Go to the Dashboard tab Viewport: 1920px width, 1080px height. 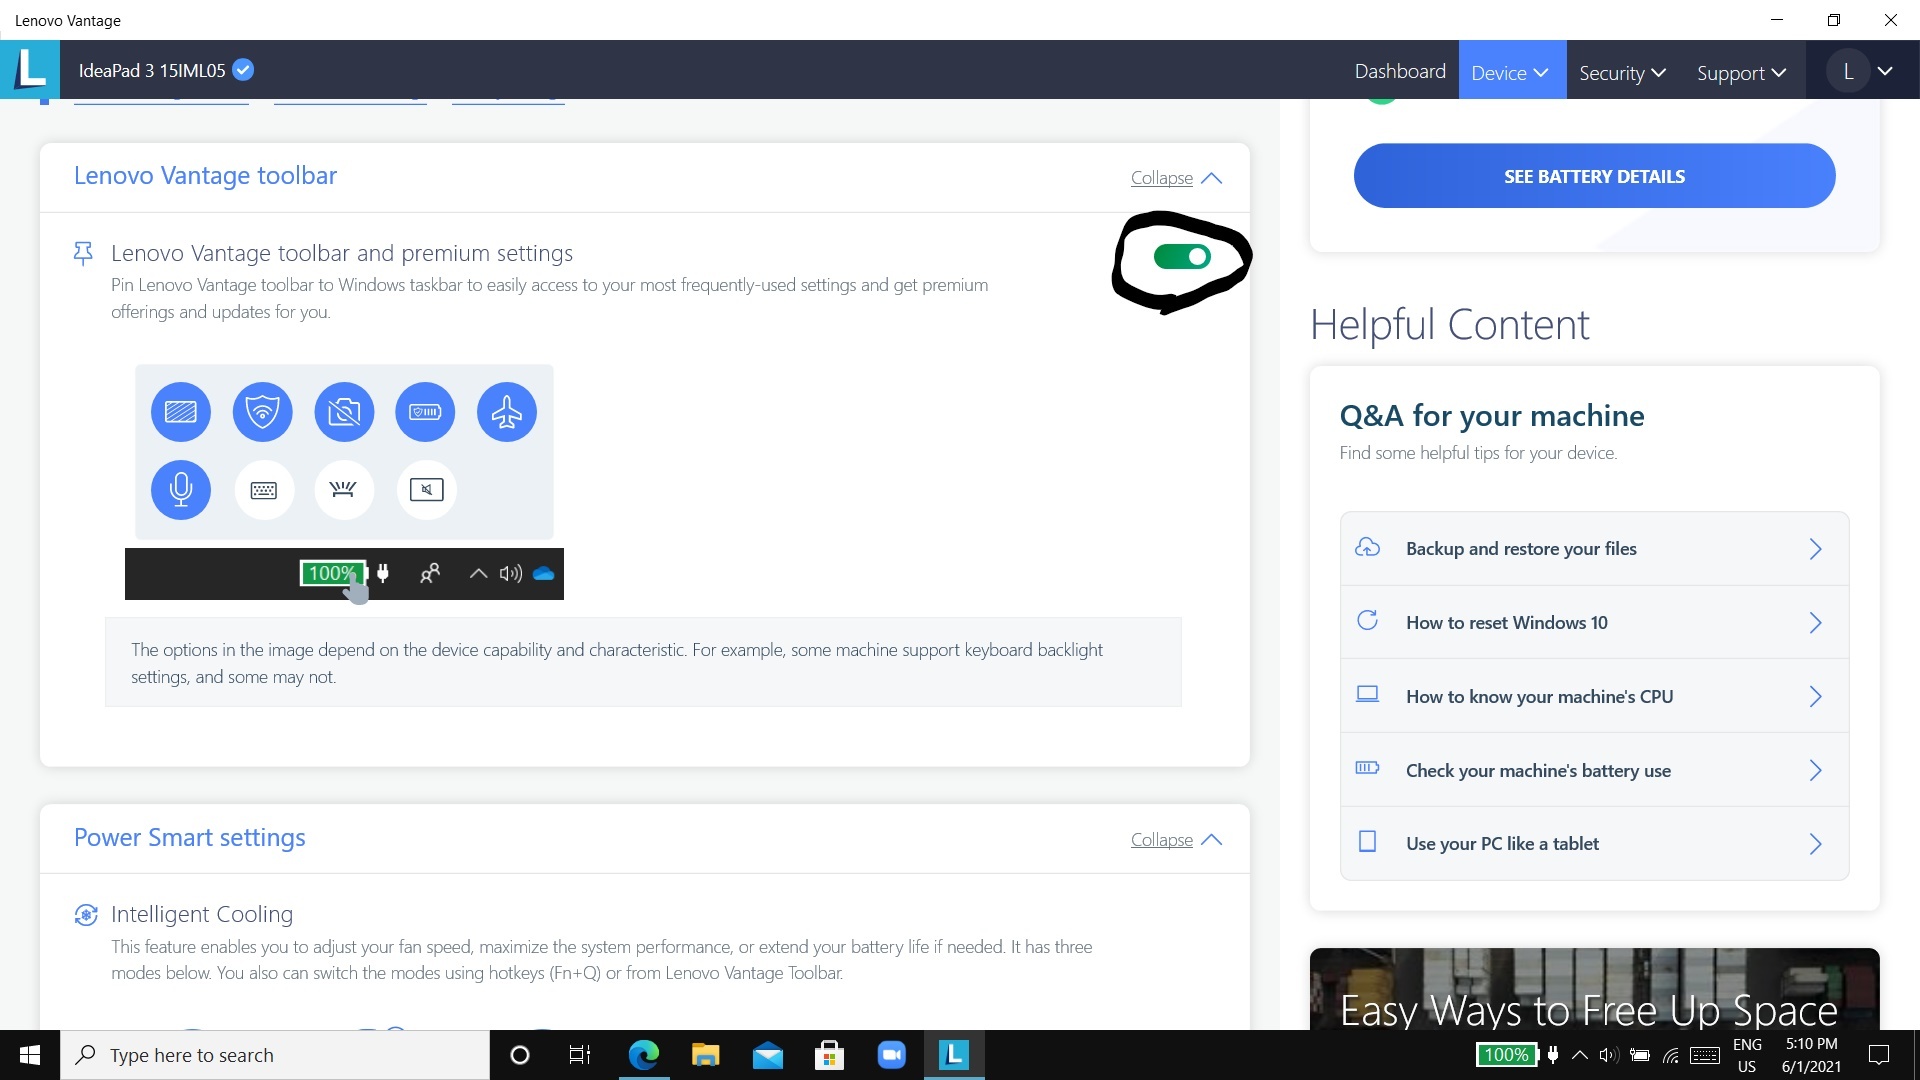pos(1400,71)
